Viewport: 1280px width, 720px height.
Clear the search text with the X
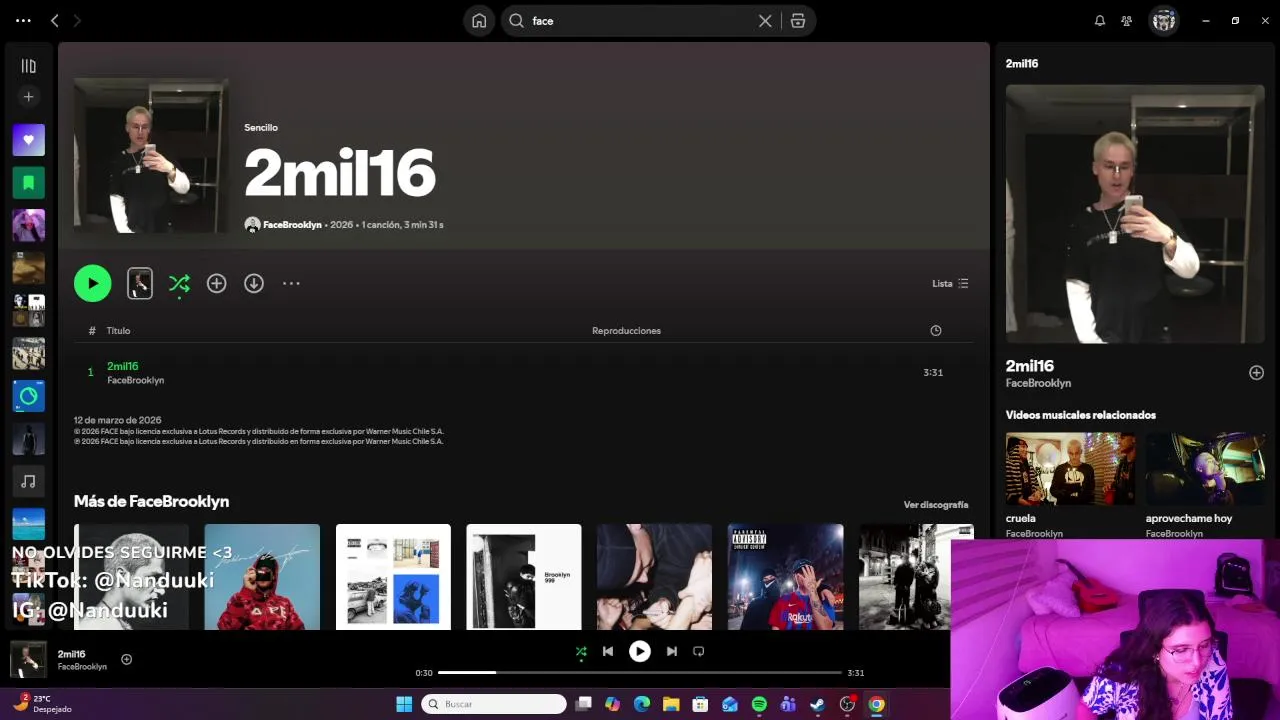click(x=765, y=20)
